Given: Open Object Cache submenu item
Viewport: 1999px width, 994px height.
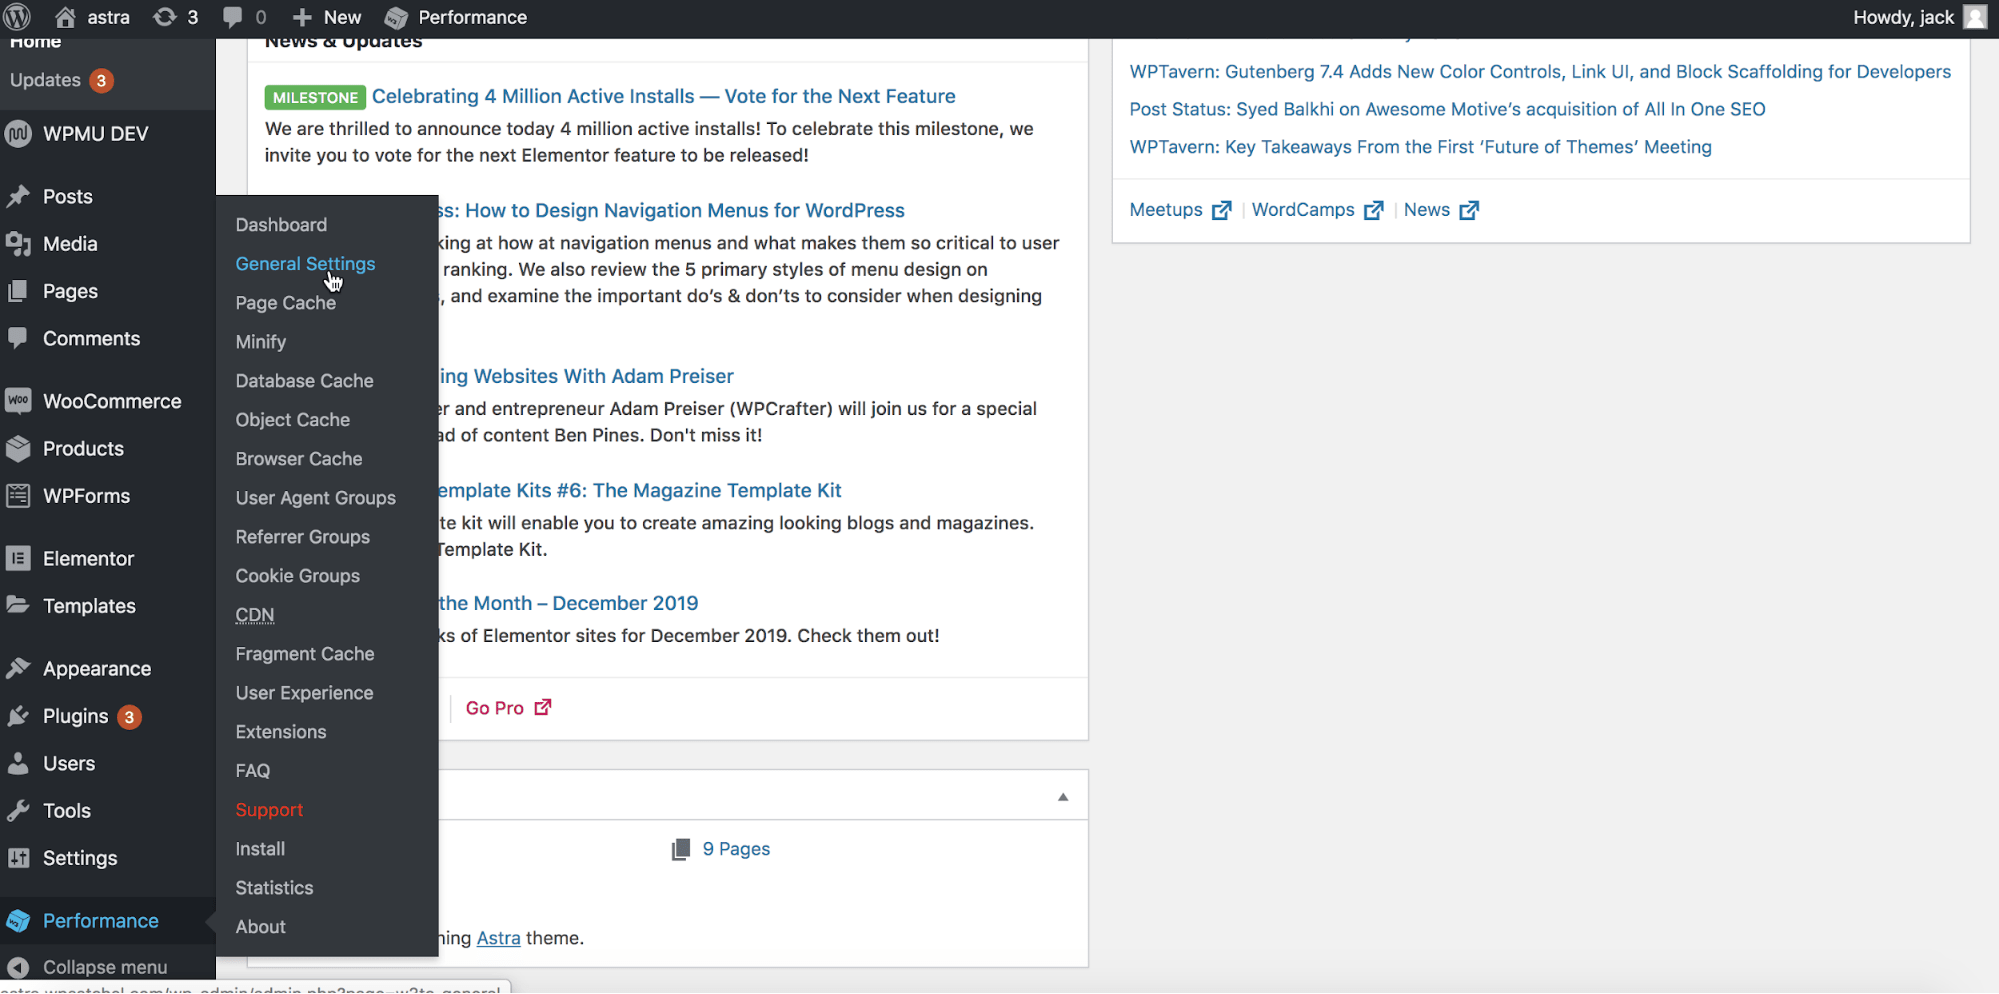Looking at the screenshot, I should coord(292,420).
